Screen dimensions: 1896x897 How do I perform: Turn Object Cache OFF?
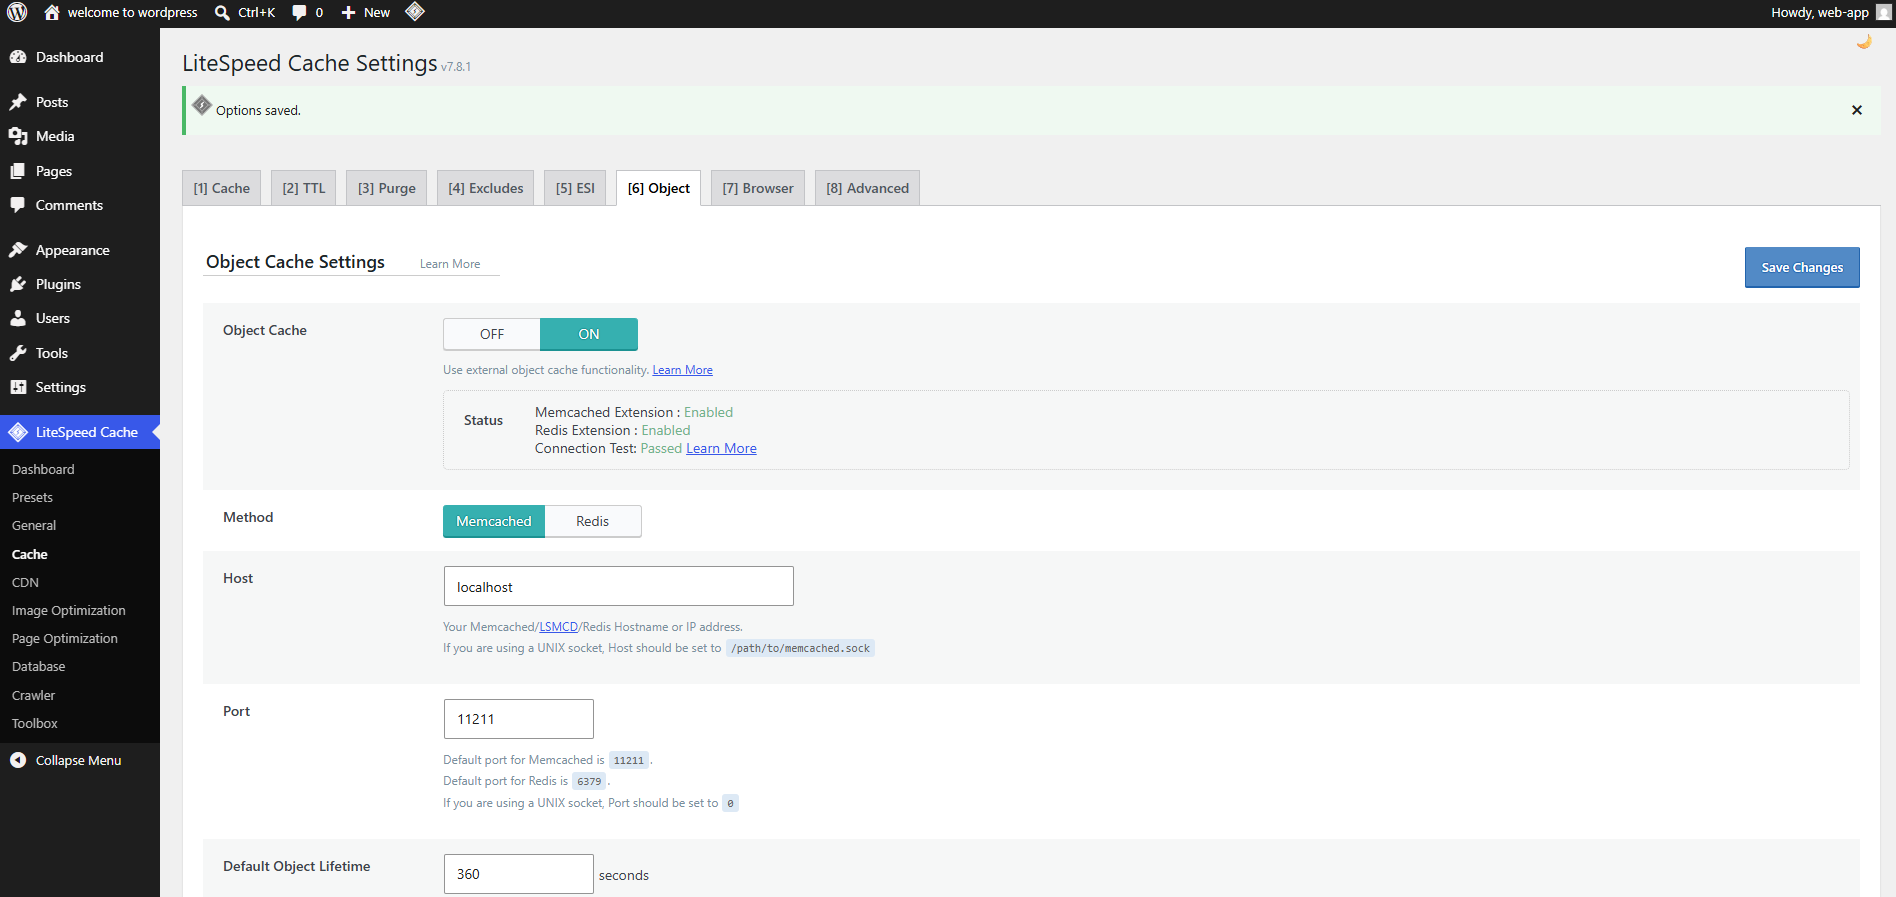point(492,334)
